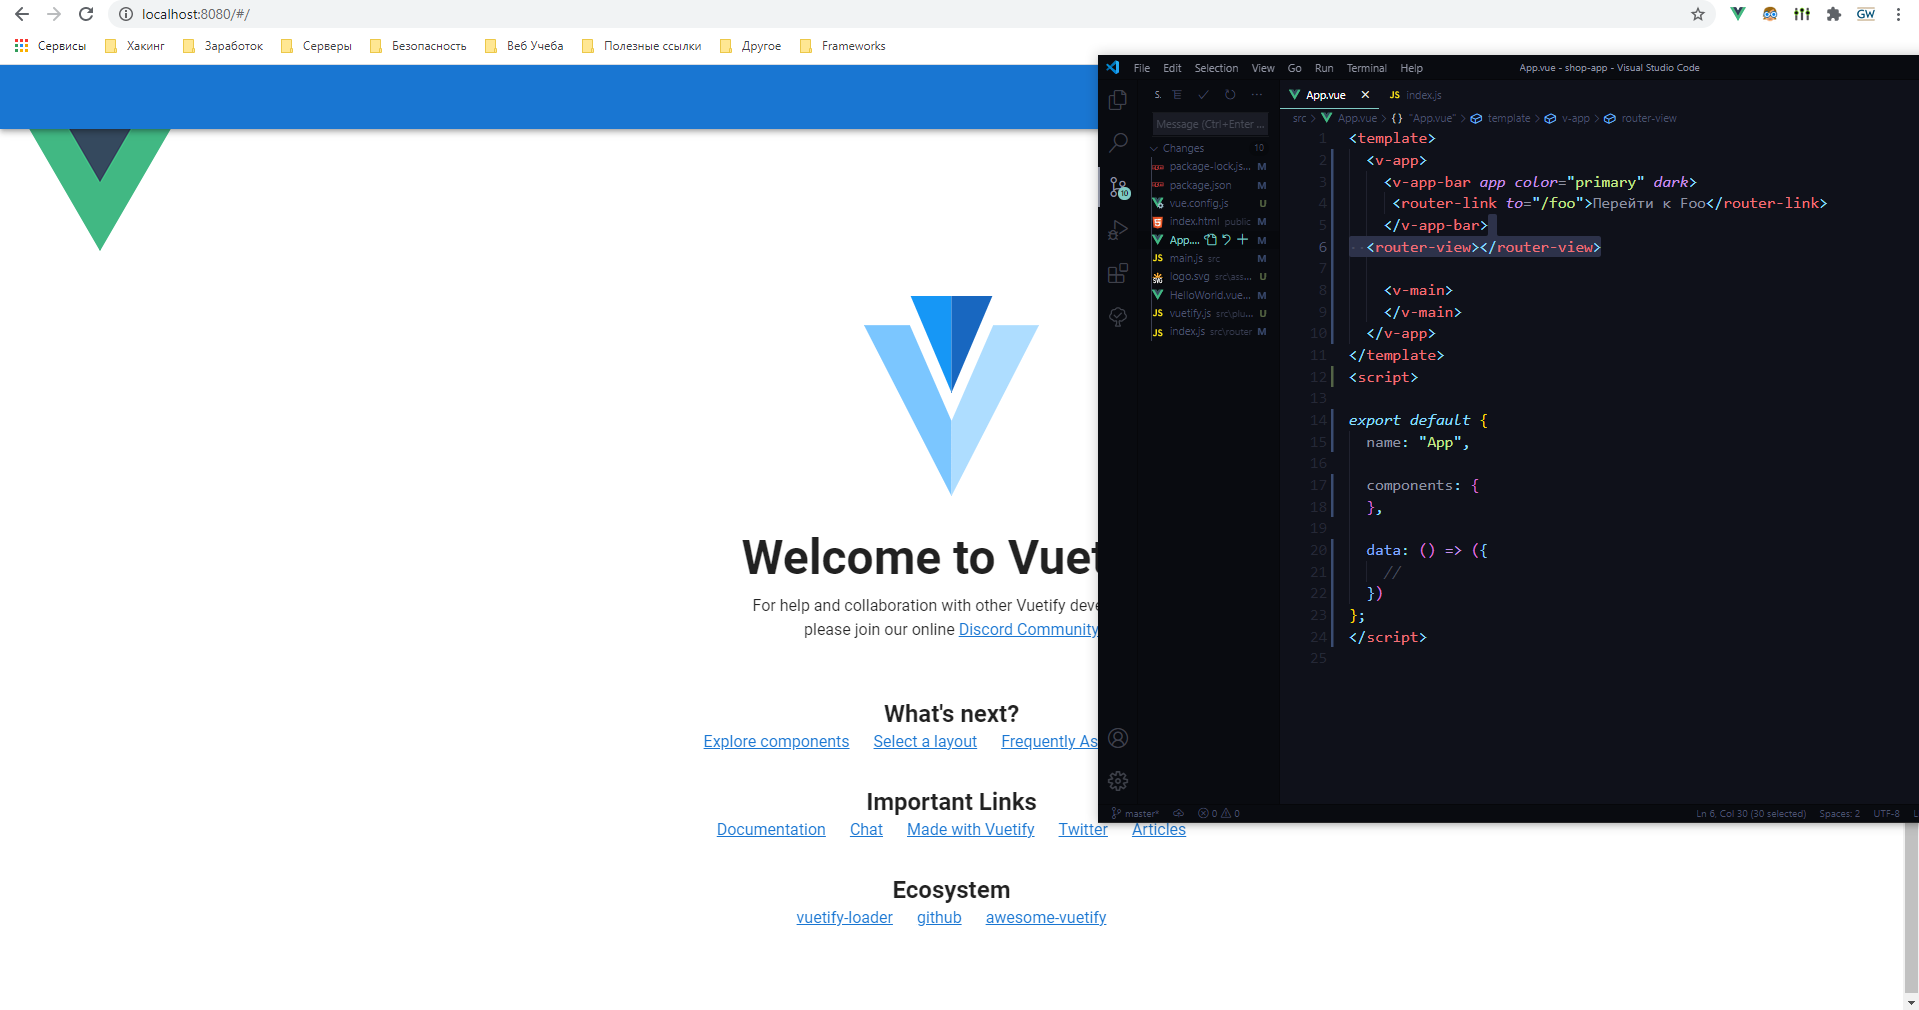Select HelloWorld.vue in the Changes list
The width and height of the screenshot is (1919, 1010).
tap(1209, 295)
